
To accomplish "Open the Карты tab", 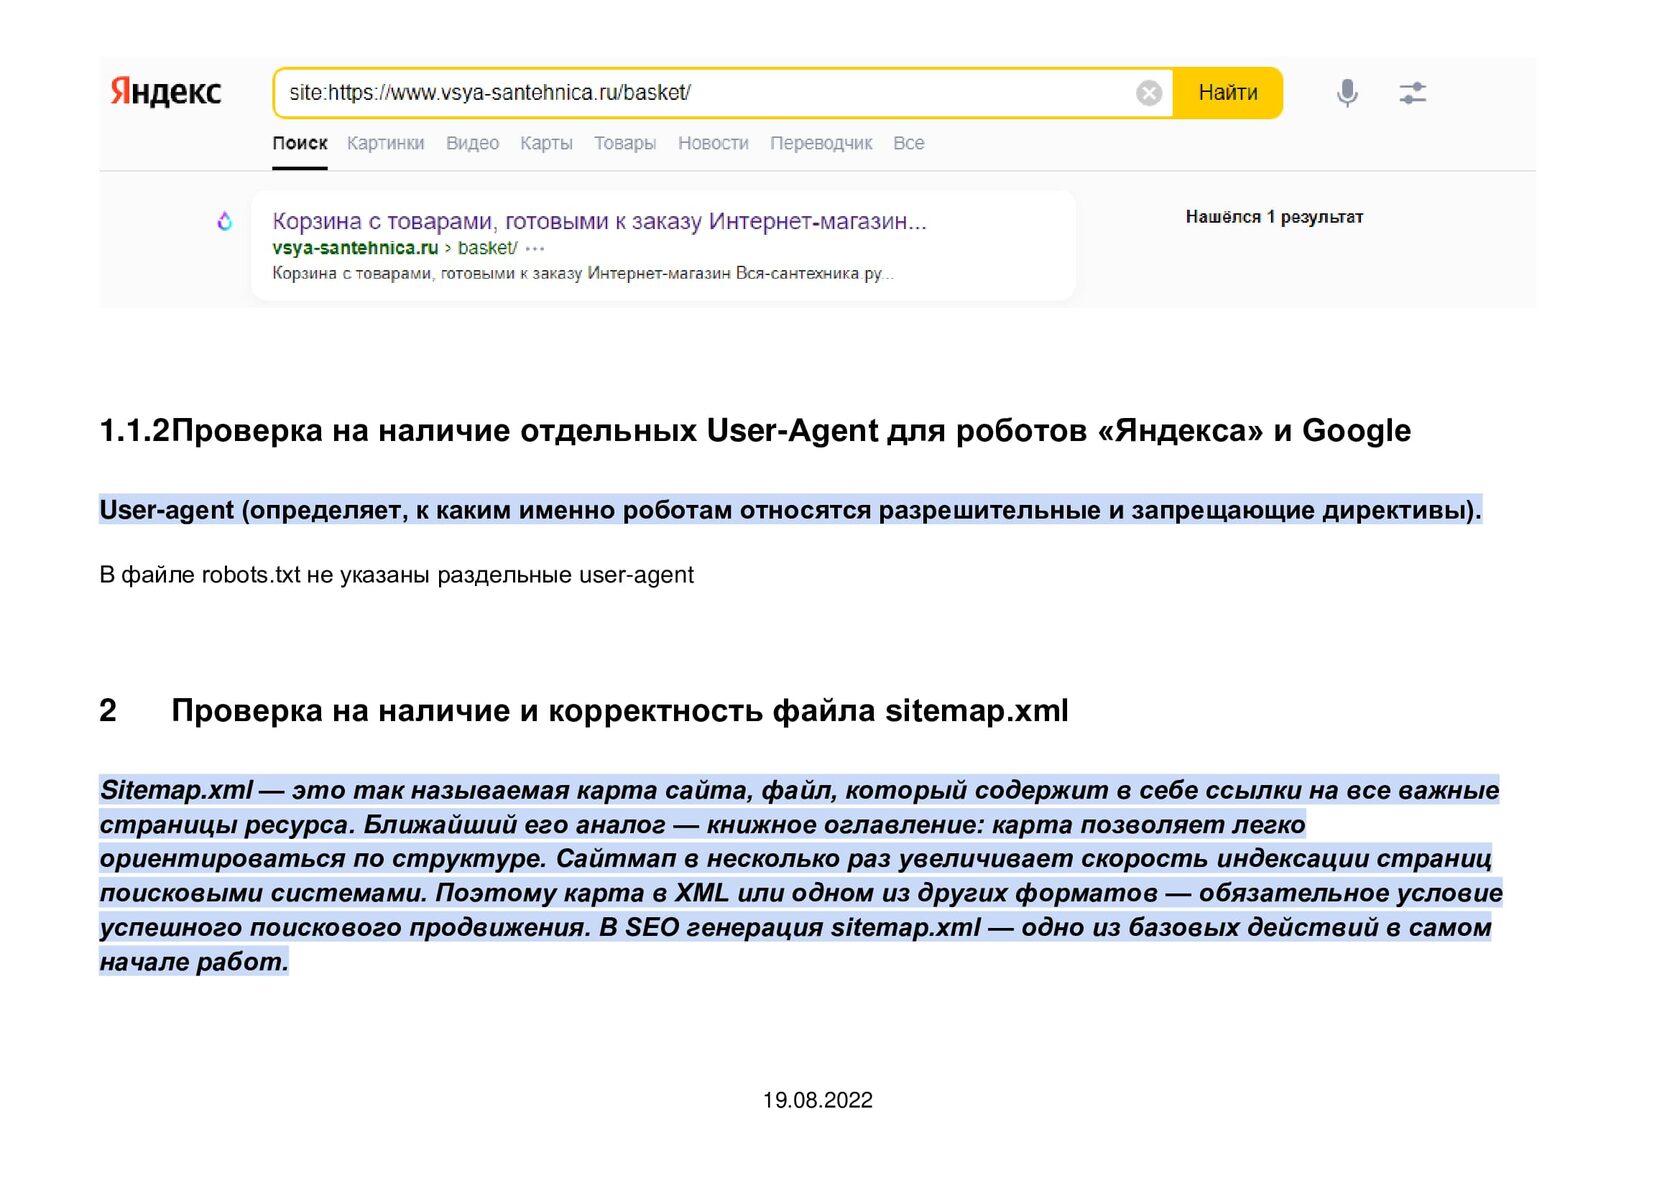I will [x=546, y=143].
